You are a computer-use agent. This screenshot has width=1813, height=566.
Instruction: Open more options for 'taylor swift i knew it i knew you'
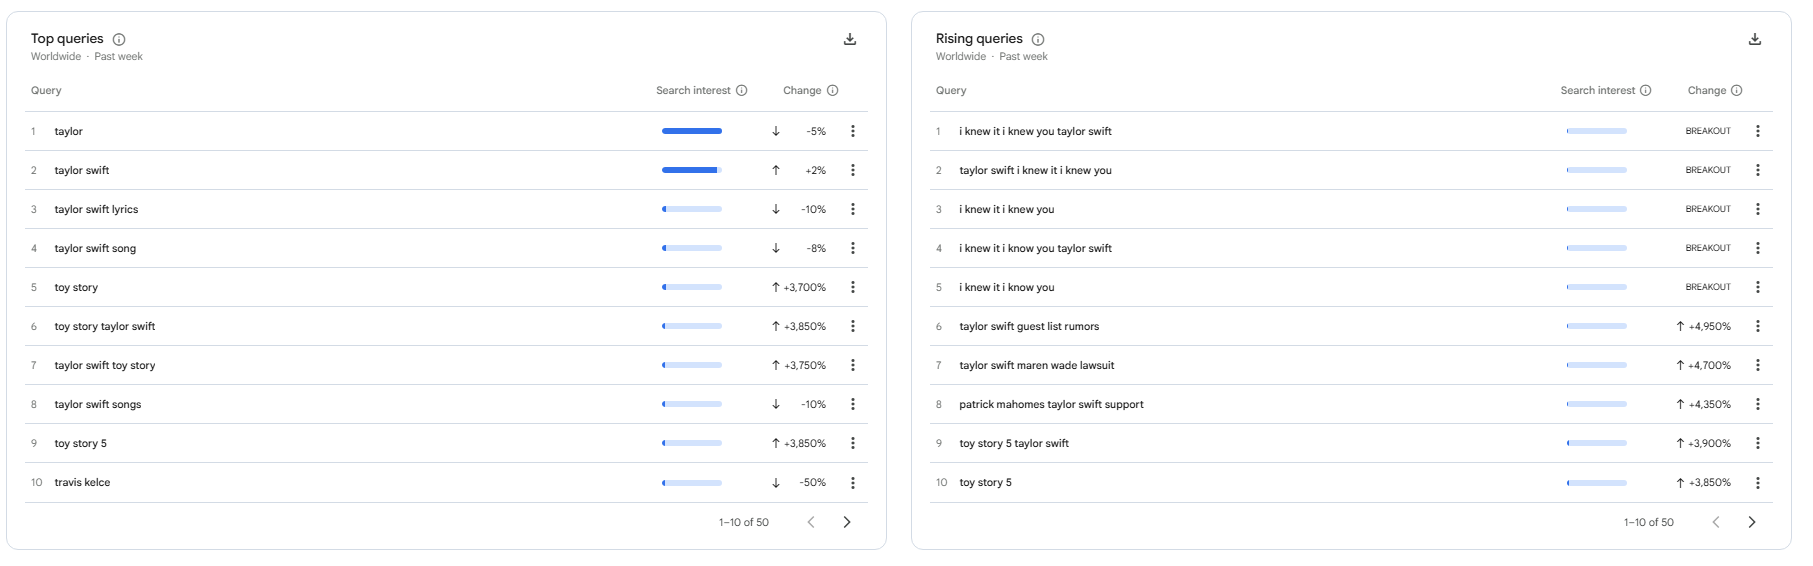[x=1758, y=170]
